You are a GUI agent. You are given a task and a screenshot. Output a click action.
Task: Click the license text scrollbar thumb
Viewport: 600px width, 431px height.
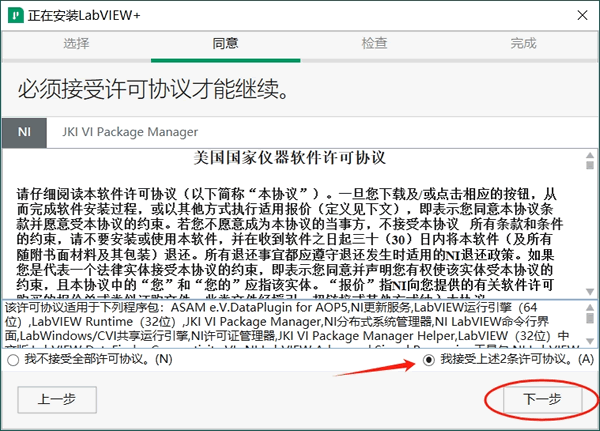pos(590,165)
